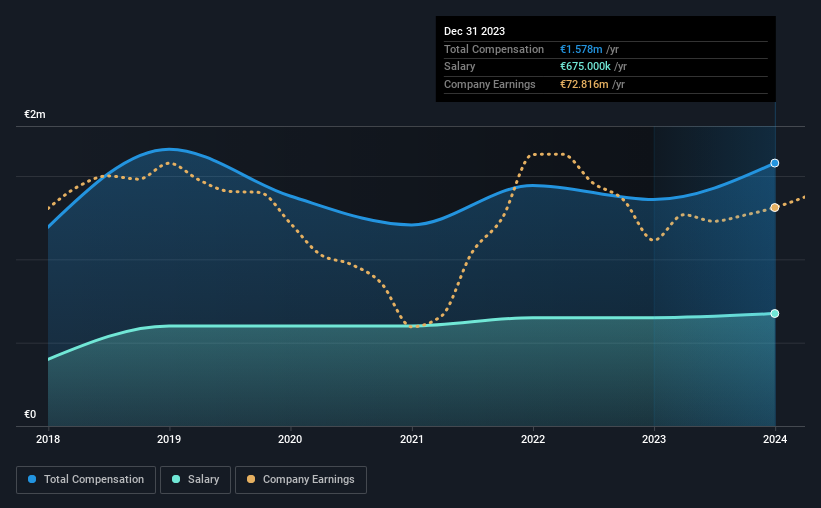Click the orange Company Earnings data point at 2024

(774, 208)
